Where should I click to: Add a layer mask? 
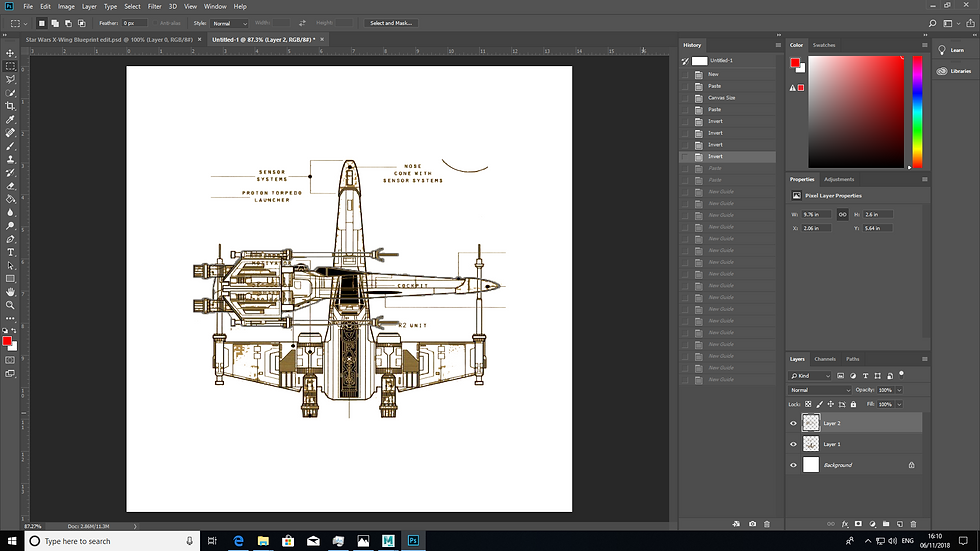coord(858,524)
